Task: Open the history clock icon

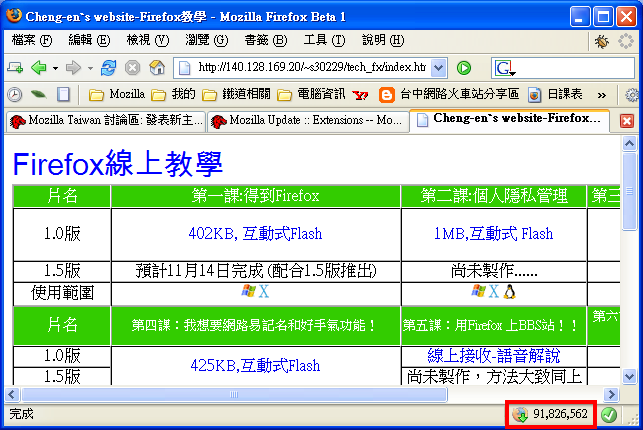Action: (14, 95)
